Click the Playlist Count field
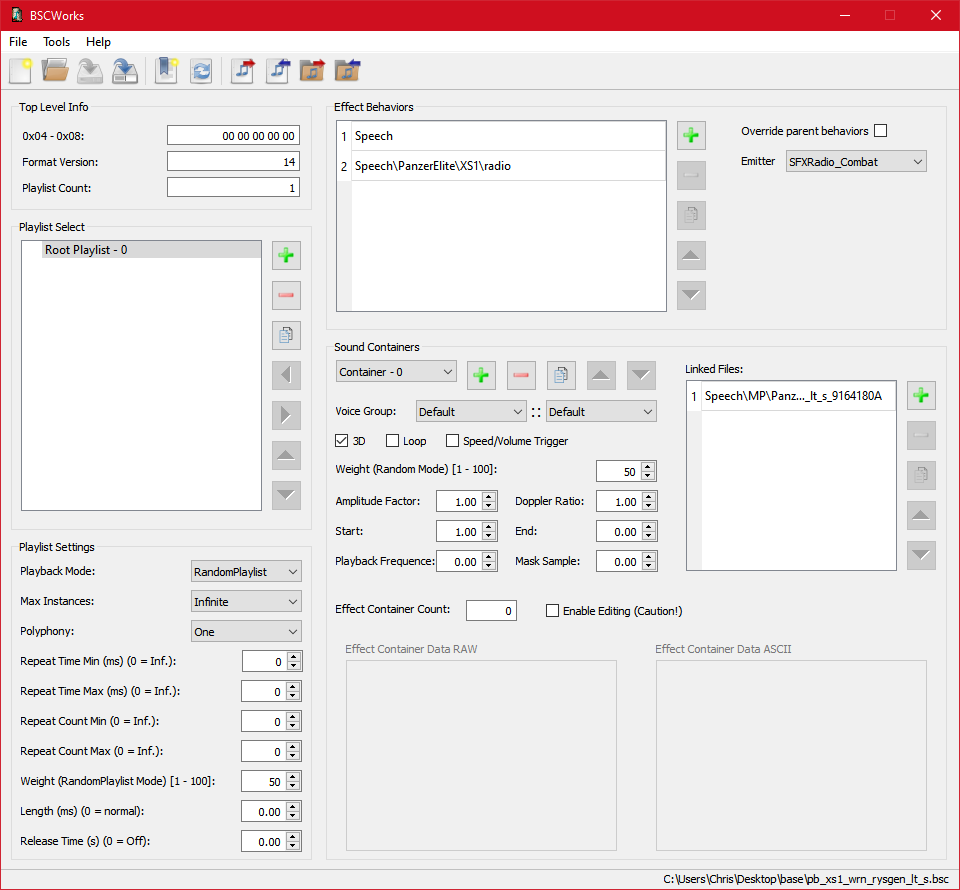960x890 pixels. (233, 187)
